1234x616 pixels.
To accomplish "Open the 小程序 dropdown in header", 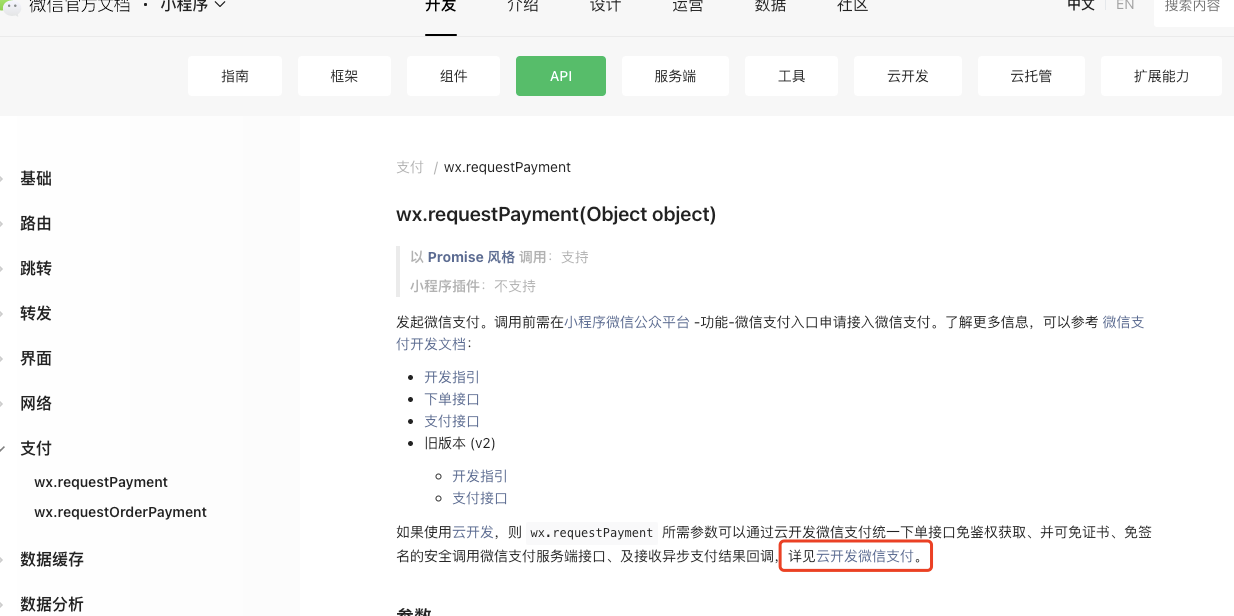I will tap(193, 6).
